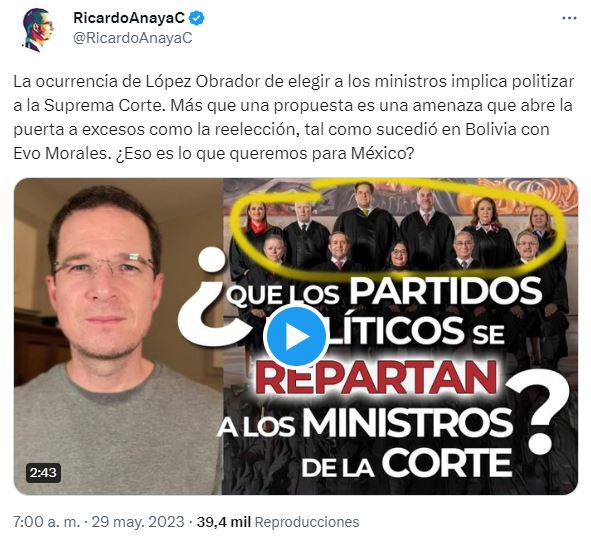Open the RicardoAnayaC profile avatar
The width and height of the screenshot is (591, 540).
pyautogui.click(x=37, y=30)
